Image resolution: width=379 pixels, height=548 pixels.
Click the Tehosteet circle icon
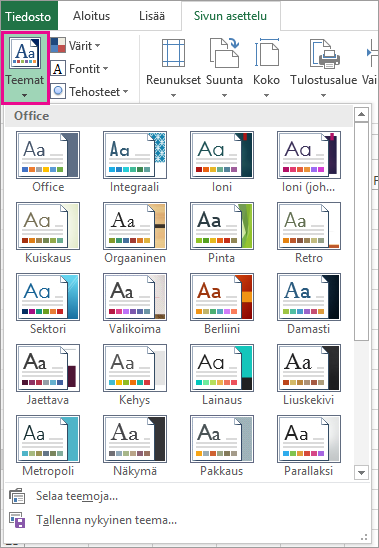point(58,92)
